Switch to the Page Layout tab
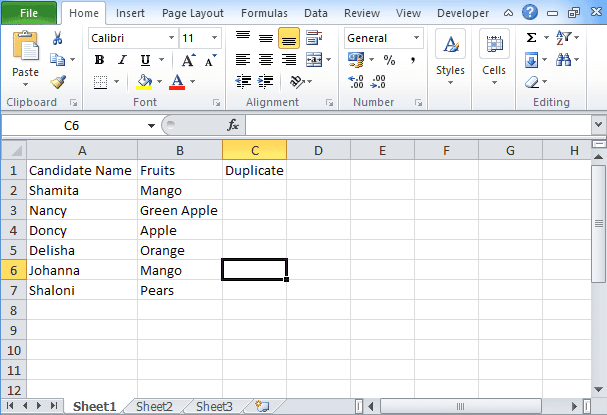 193,13
